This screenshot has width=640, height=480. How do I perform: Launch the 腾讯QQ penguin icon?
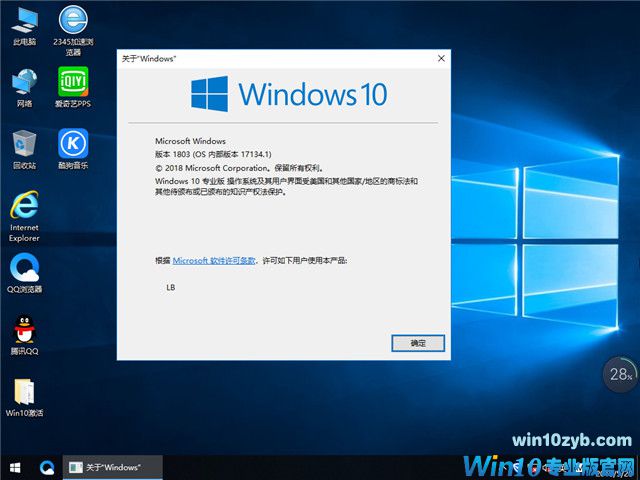click(24, 335)
